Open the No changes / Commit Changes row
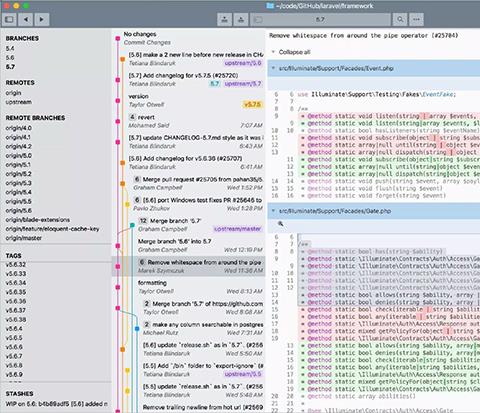This screenshot has height=413, width=480. [x=189, y=38]
